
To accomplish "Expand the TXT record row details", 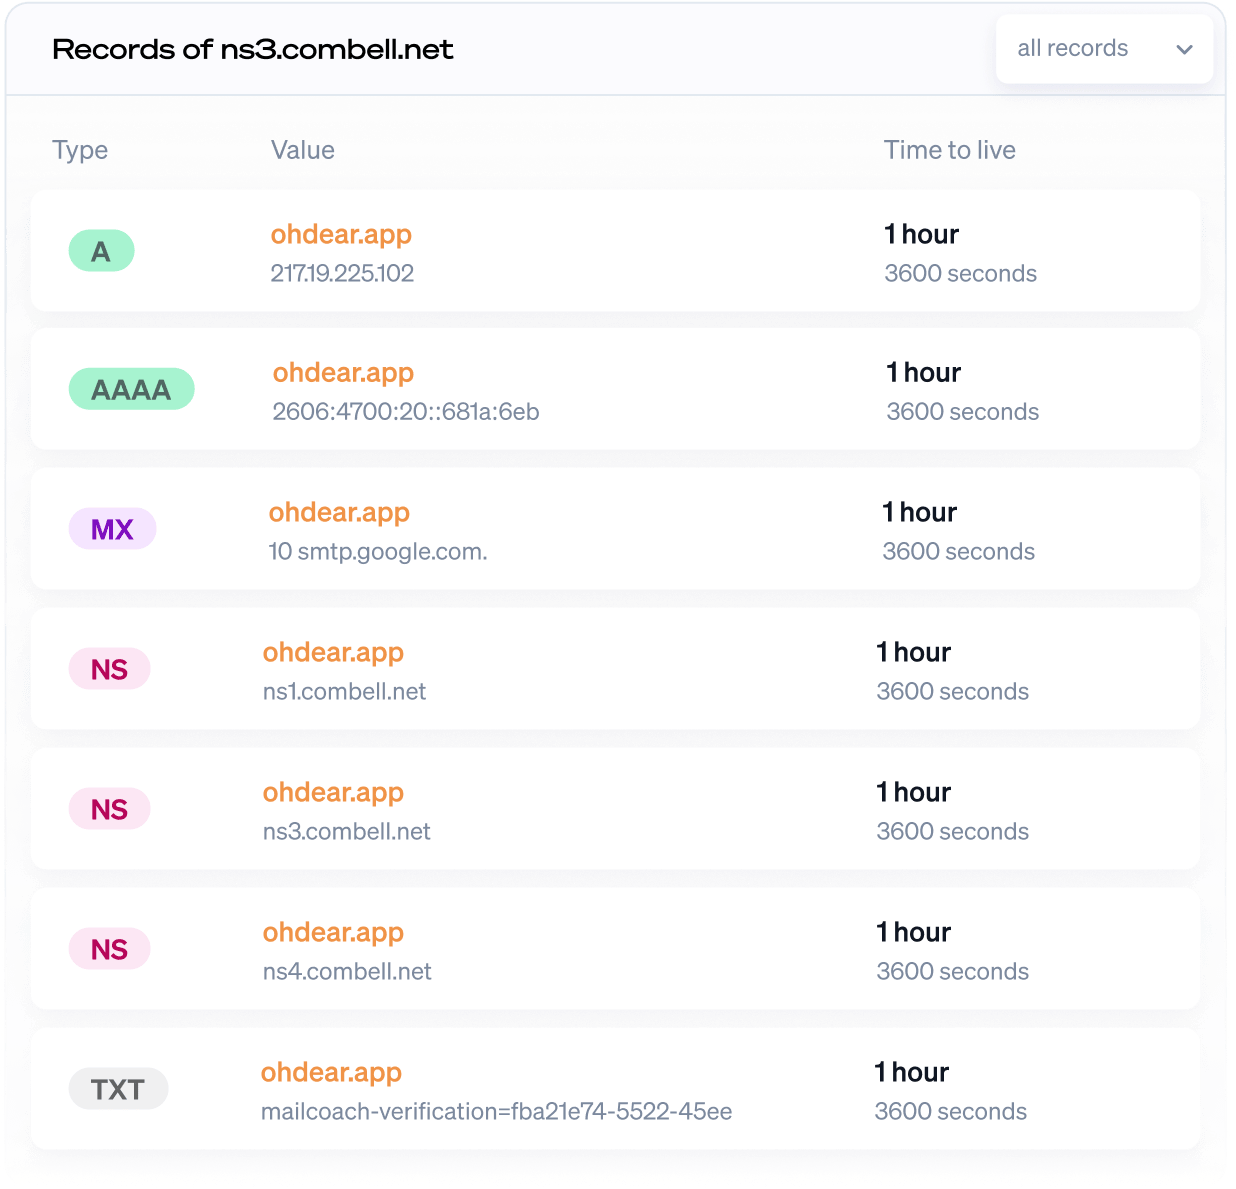I will 617,1089.
